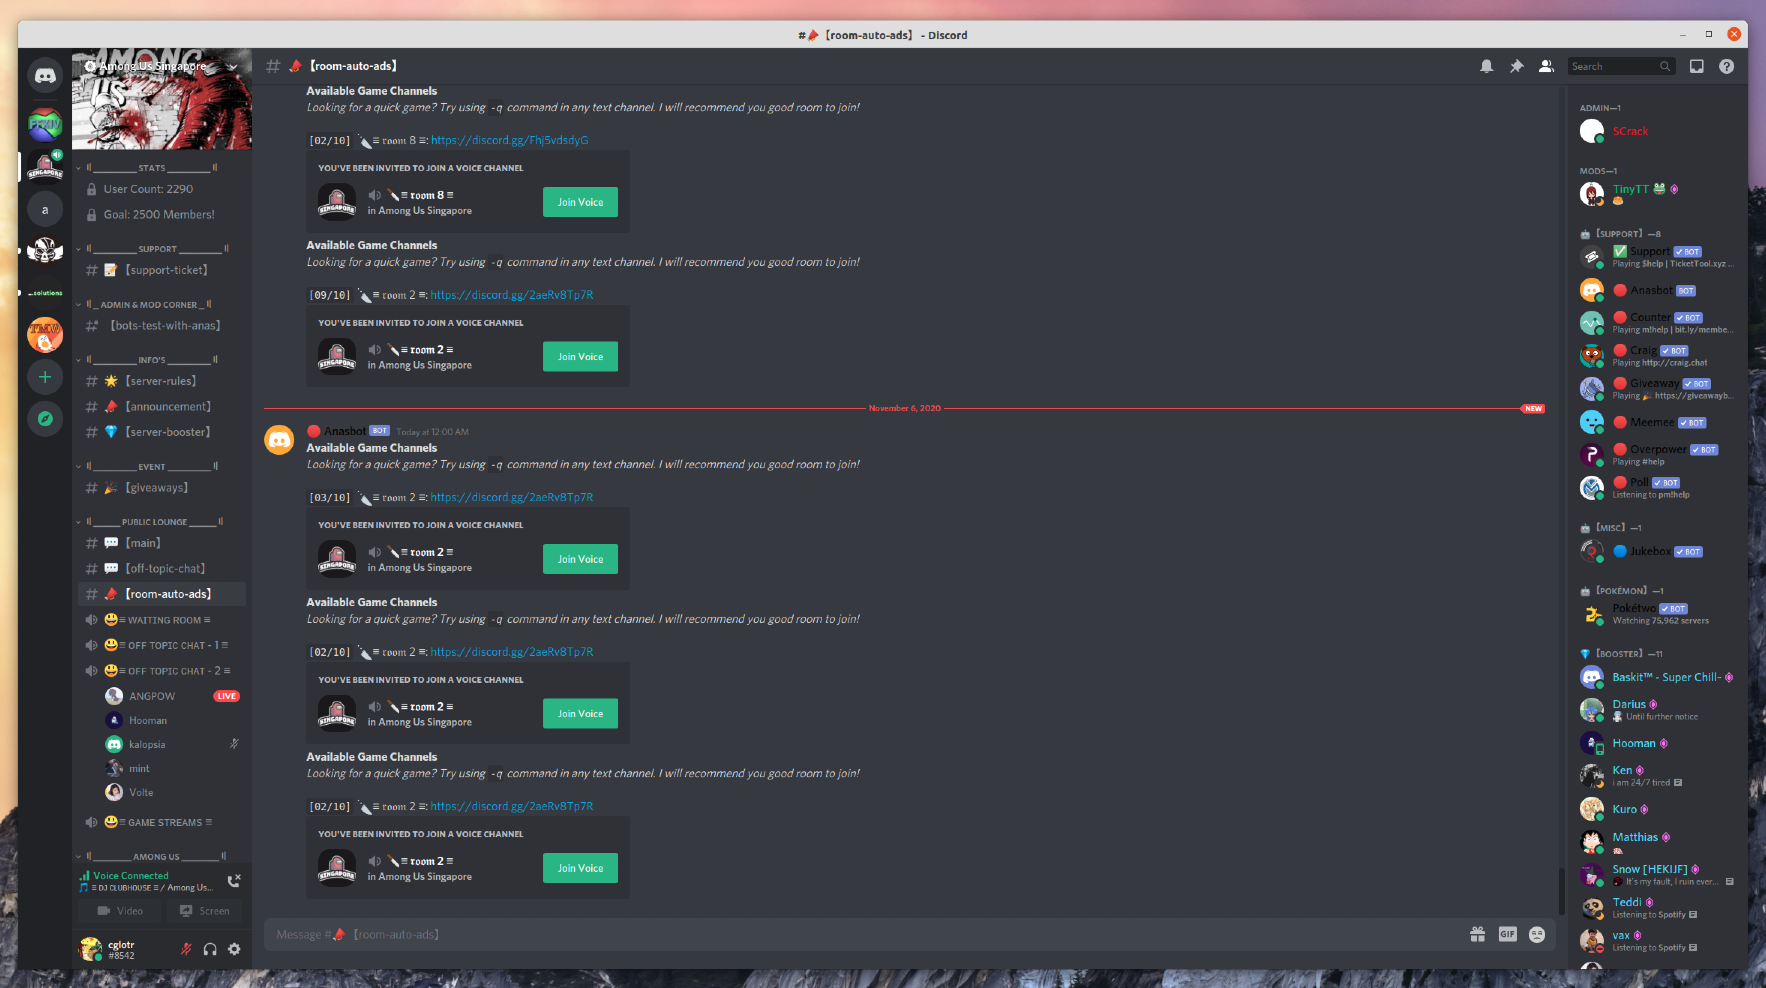1766x988 pixels.
Task: Open Darius booster profile in member list
Action: (x=1655, y=710)
